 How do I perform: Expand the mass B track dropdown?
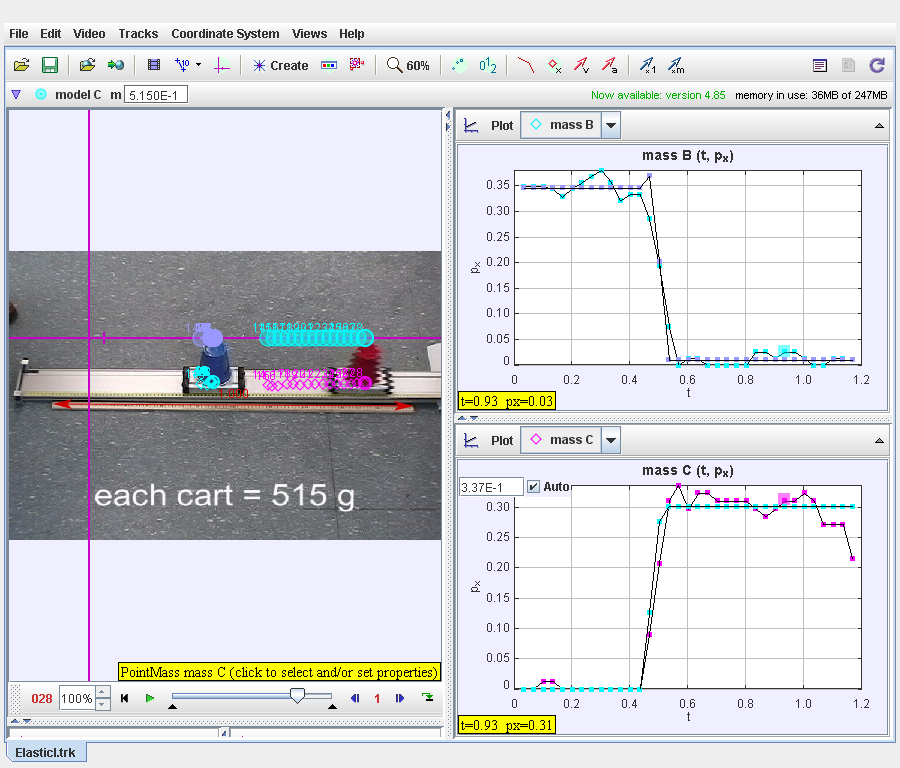pyautogui.click(x=611, y=125)
